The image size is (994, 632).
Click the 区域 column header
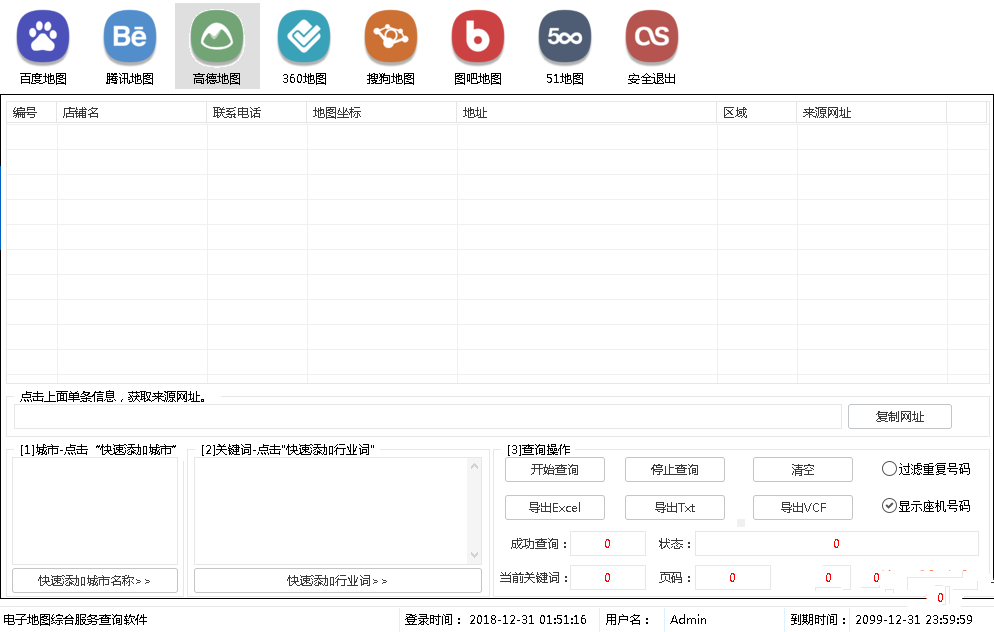coord(757,113)
